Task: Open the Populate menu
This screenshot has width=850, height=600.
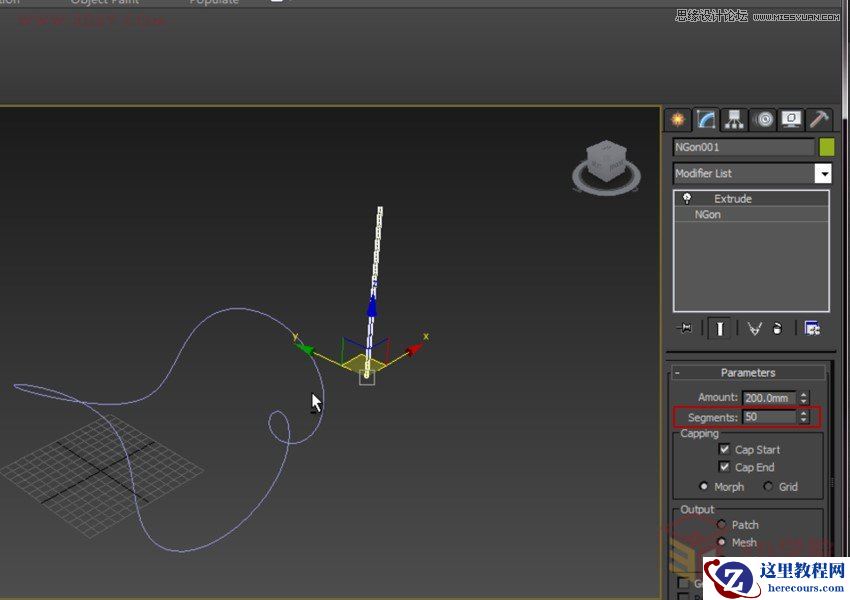Action: point(213,3)
